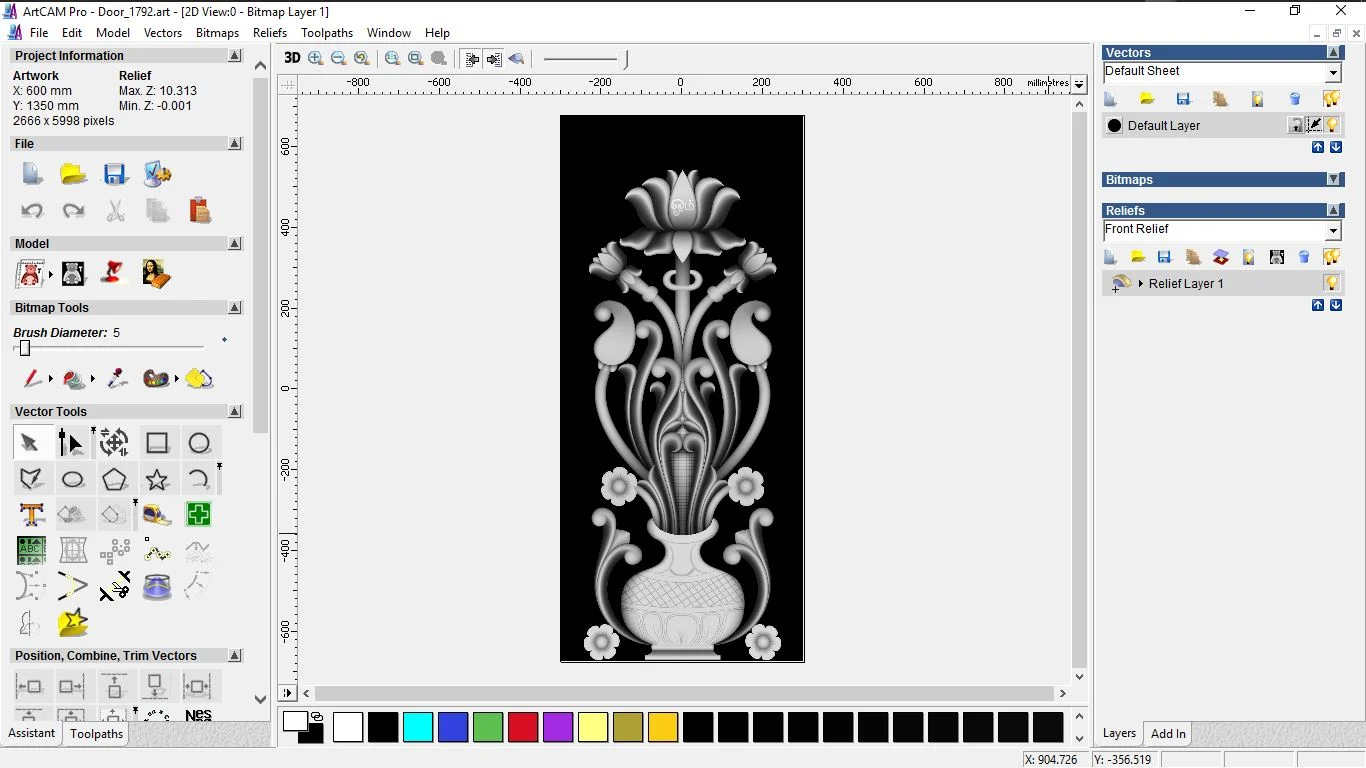Click the Undo arrow icon

point(32,211)
